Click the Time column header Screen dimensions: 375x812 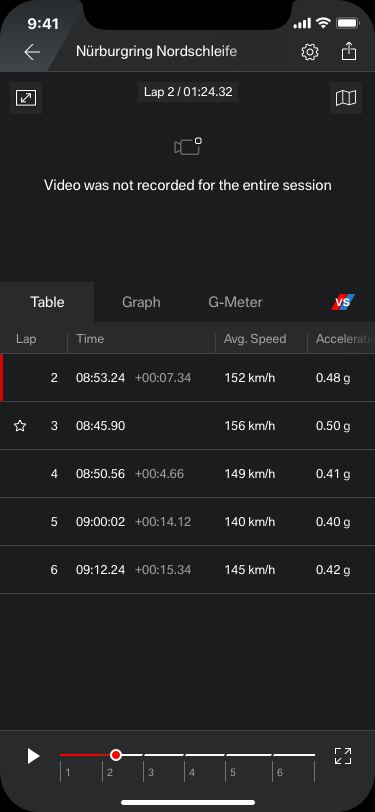click(x=90, y=339)
